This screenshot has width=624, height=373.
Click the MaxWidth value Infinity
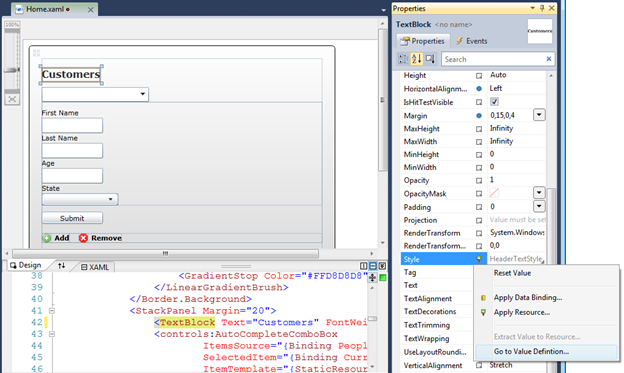tap(501, 141)
